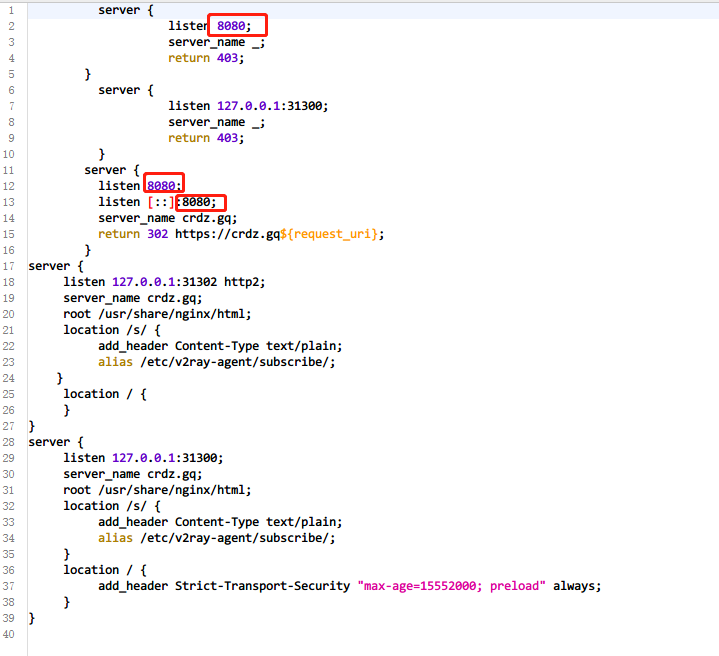The width and height of the screenshot is (719, 656).
Task: Click the highlighted 8080 on line 2
Action: (238, 26)
